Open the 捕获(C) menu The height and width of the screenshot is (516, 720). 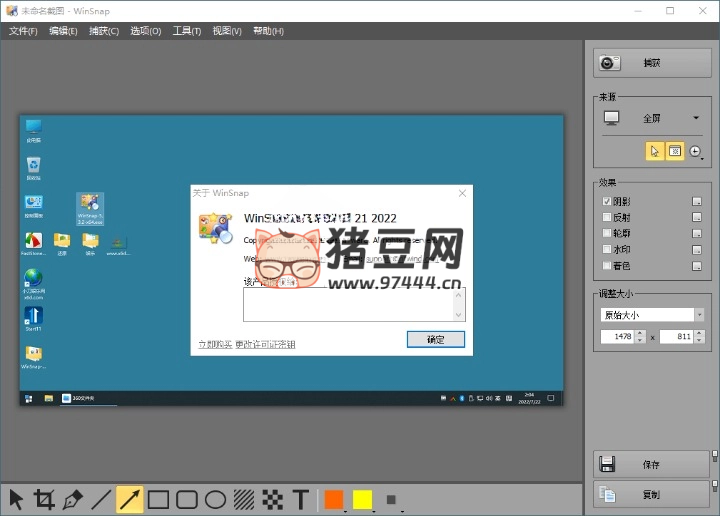pyautogui.click(x=104, y=31)
